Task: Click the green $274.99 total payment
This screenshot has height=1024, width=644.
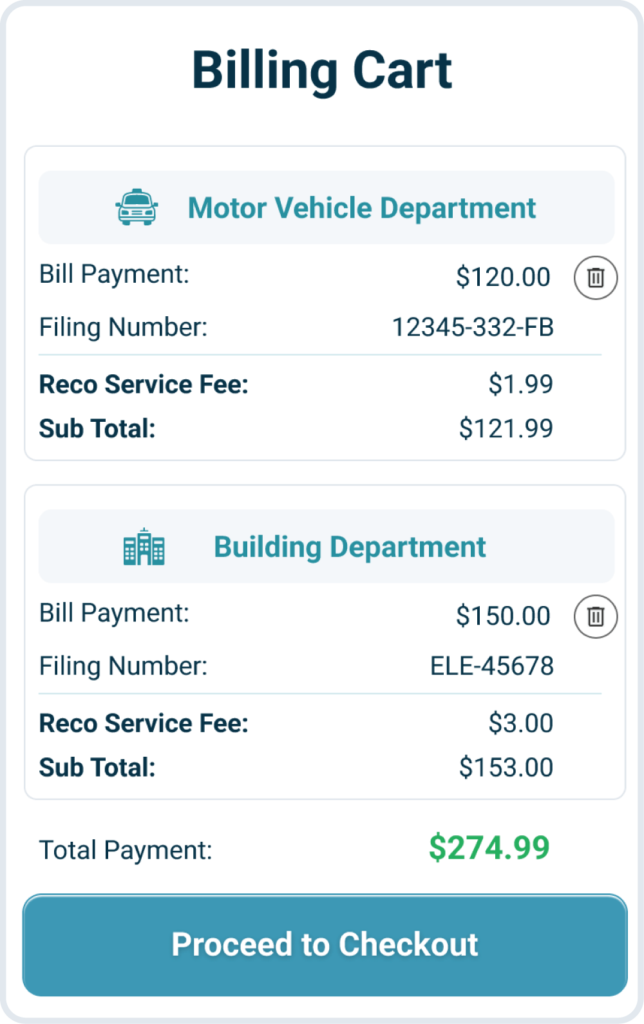Action: coord(489,848)
